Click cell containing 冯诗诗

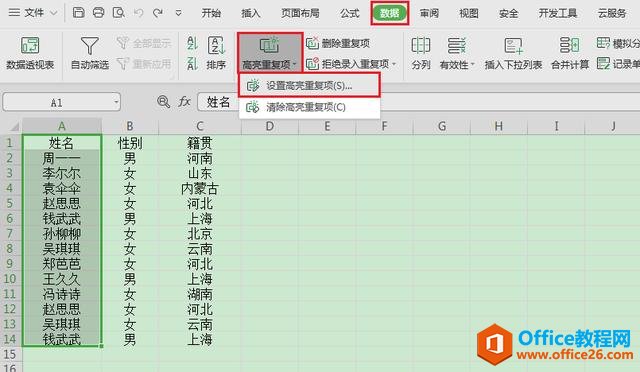coord(62,294)
